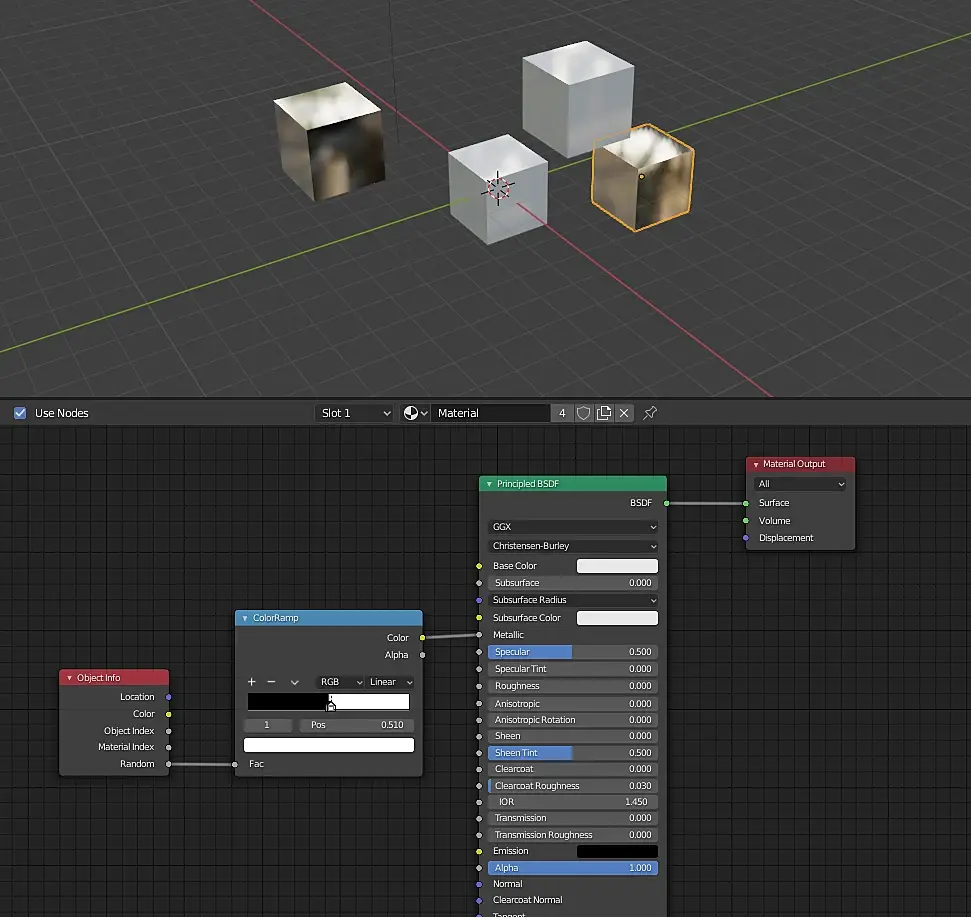Open the GGX distribution dropdown

point(573,527)
